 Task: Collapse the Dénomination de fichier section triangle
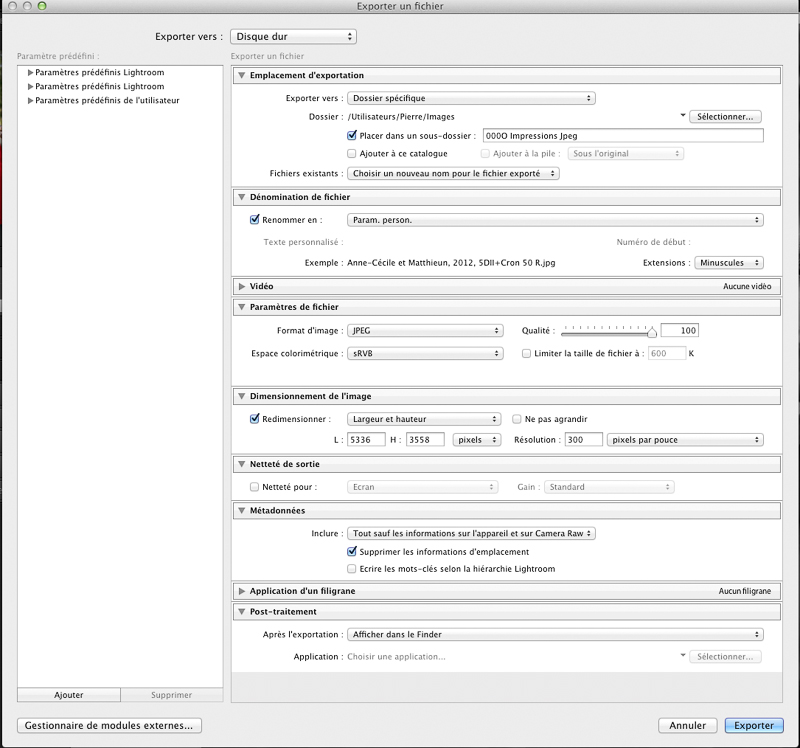pyautogui.click(x=242, y=198)
